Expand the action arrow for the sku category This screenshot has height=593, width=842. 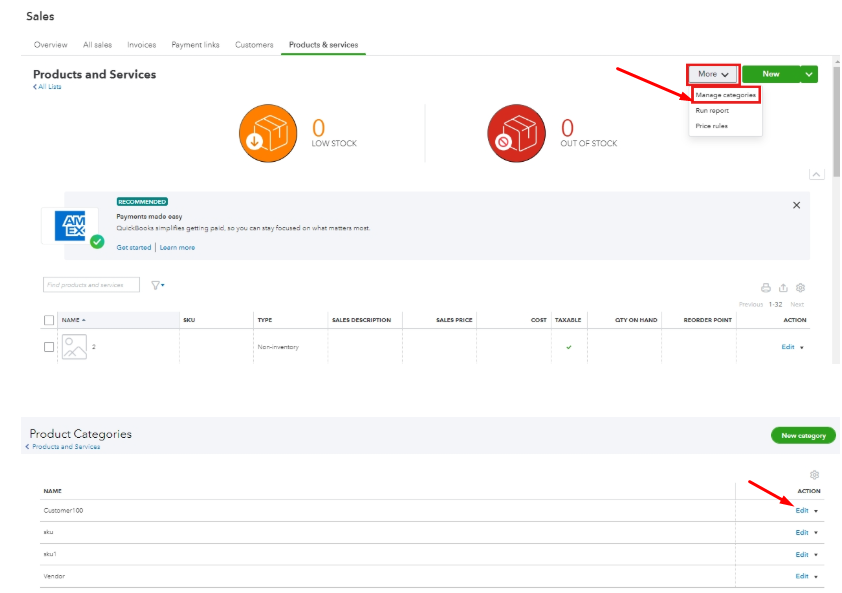pyautogui.click(x=816, y=533)
